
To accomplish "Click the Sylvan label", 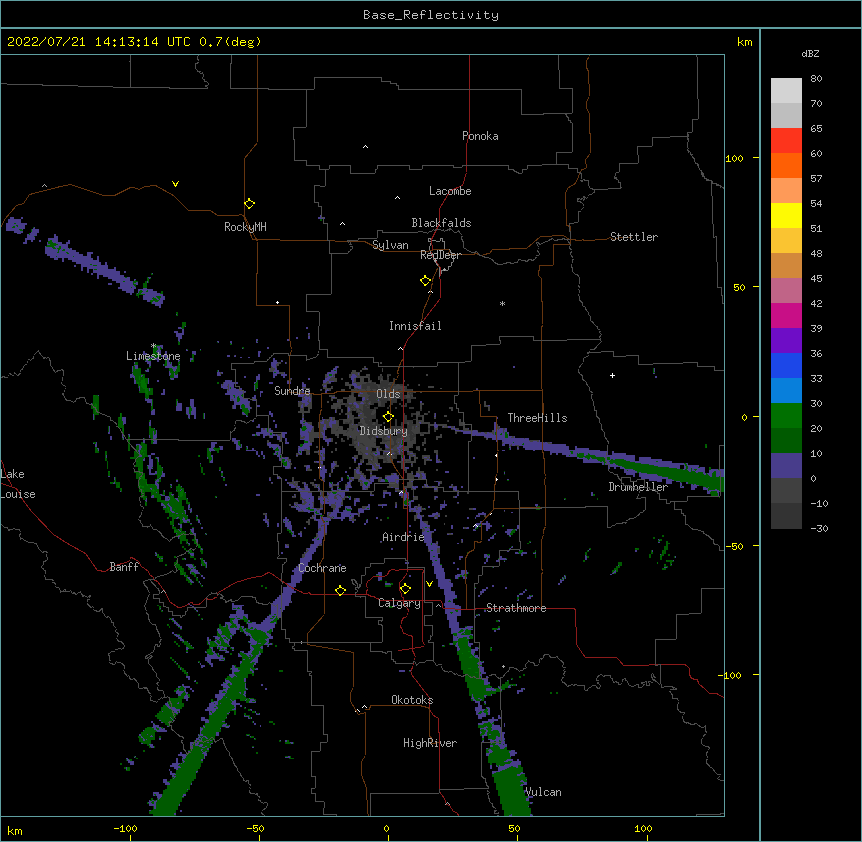I will [390, 245].
